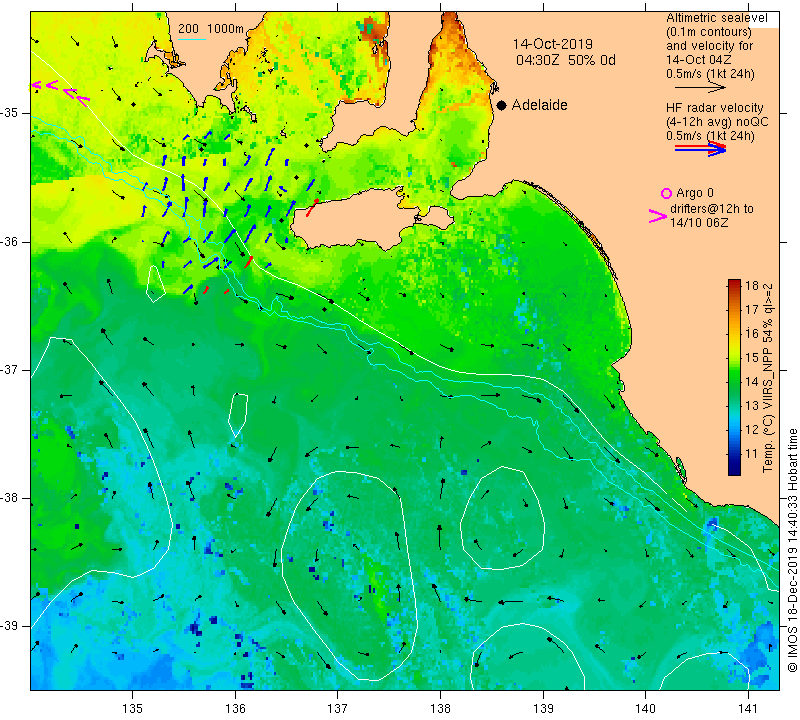Screen dimensions: 800x720
Task: Click the 'drifters@12h to' legend text
Action: (x=711, y=209)
